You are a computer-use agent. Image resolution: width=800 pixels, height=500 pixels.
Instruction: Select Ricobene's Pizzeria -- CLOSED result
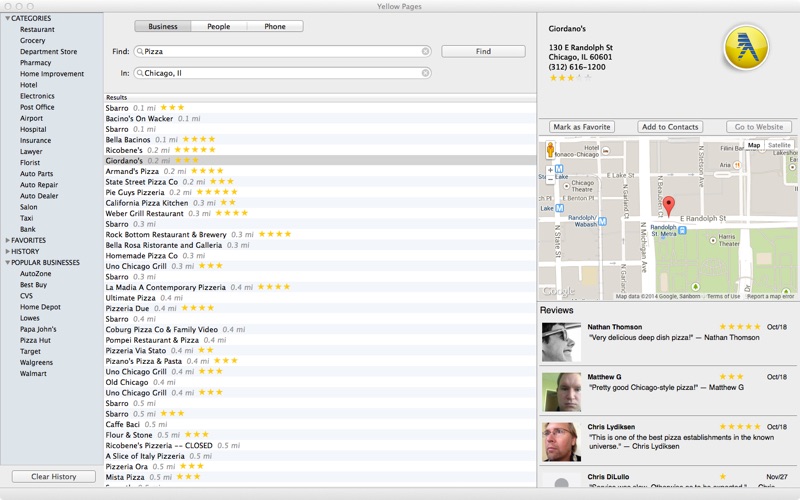(320, 445)
